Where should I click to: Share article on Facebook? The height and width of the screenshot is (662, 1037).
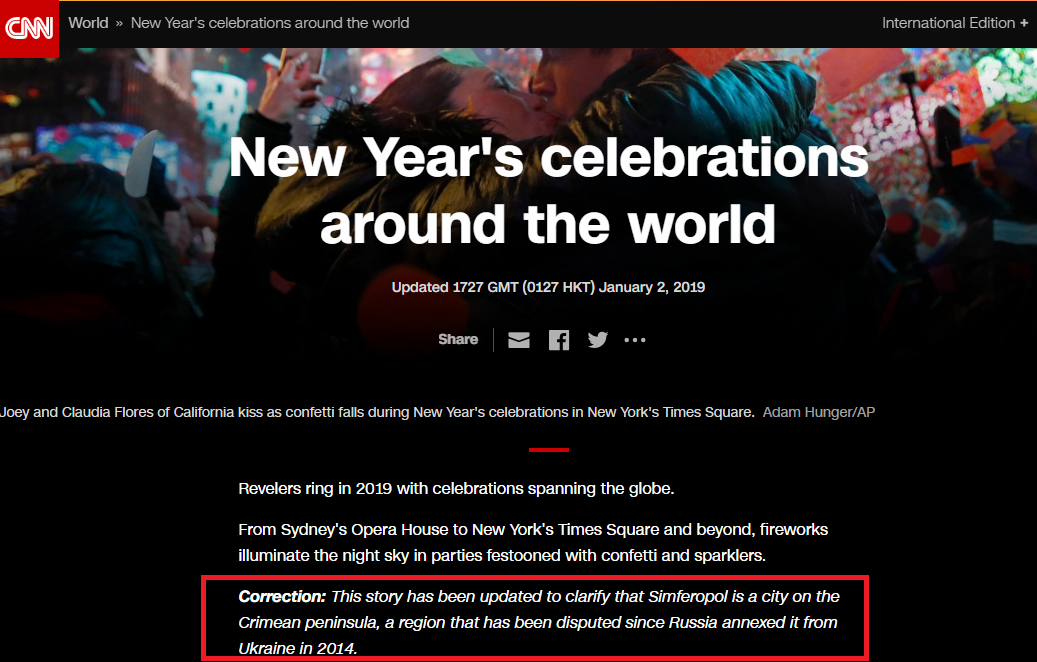pyautogui.click(x=559, y=340)
